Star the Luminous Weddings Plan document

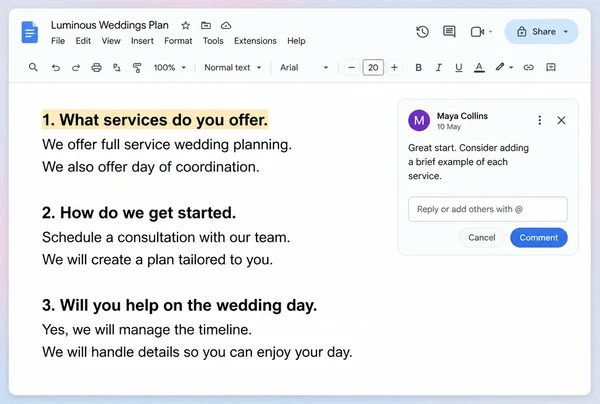[x=186, y=26]
